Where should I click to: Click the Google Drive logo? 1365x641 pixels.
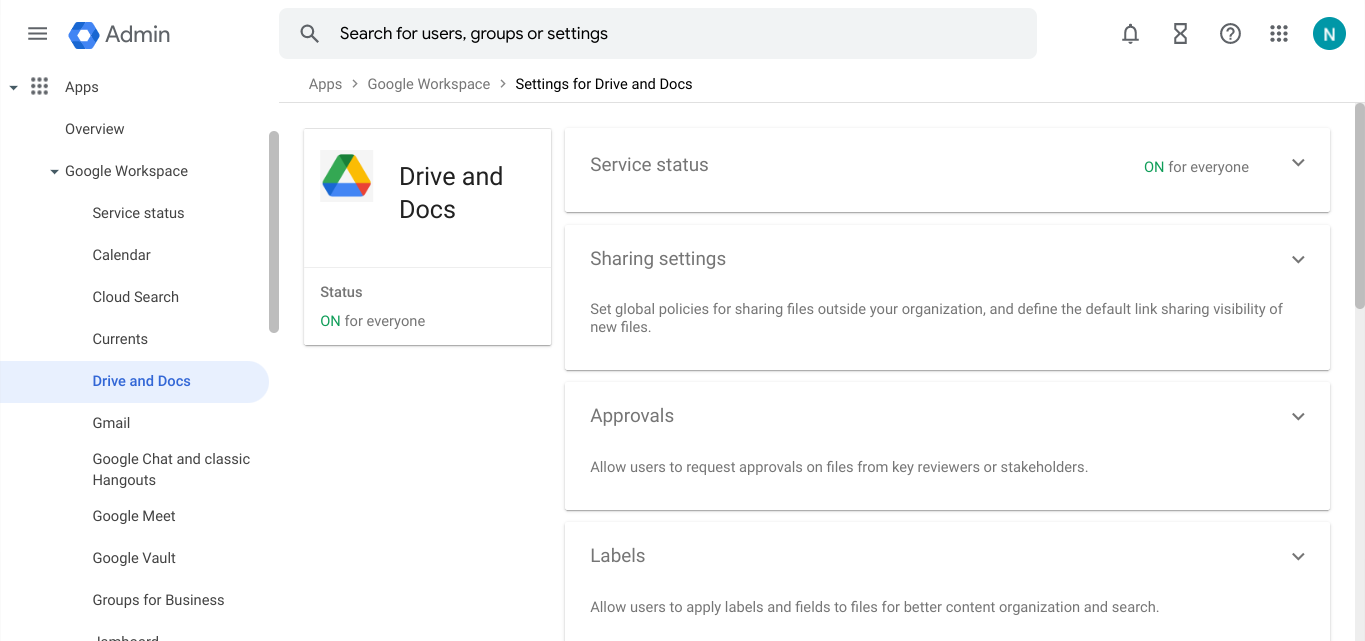point(346,176)
